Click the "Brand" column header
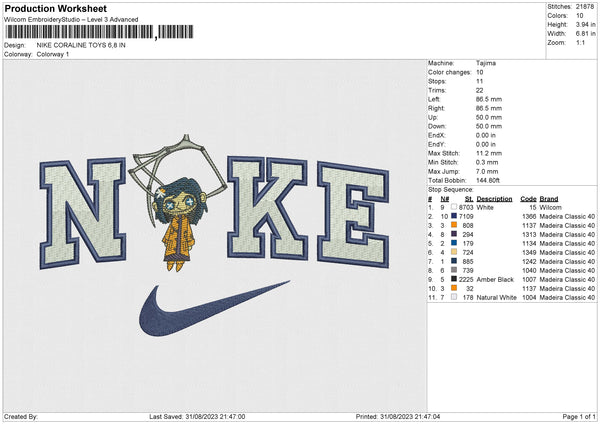This screenshot has height=424, width=600. (549, 199)
